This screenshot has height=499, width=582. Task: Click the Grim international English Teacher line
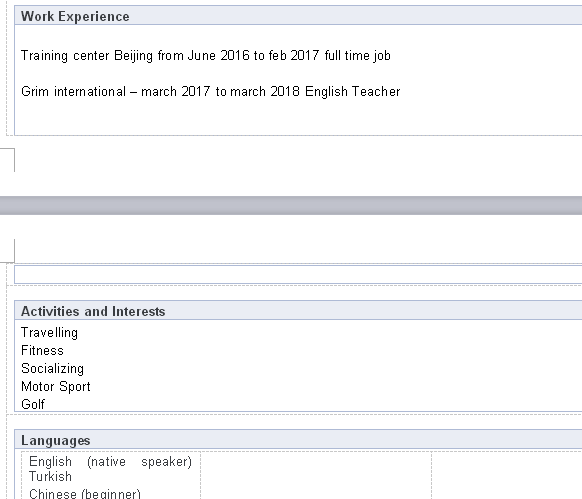pyautogui.click(x=210, y=91)
